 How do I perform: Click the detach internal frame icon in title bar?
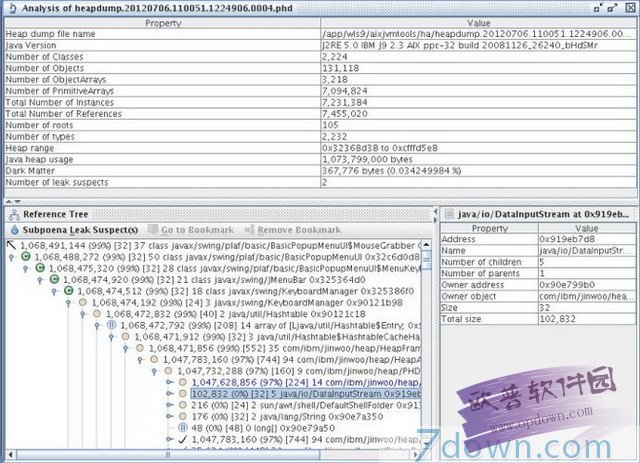tap(598, 8)
